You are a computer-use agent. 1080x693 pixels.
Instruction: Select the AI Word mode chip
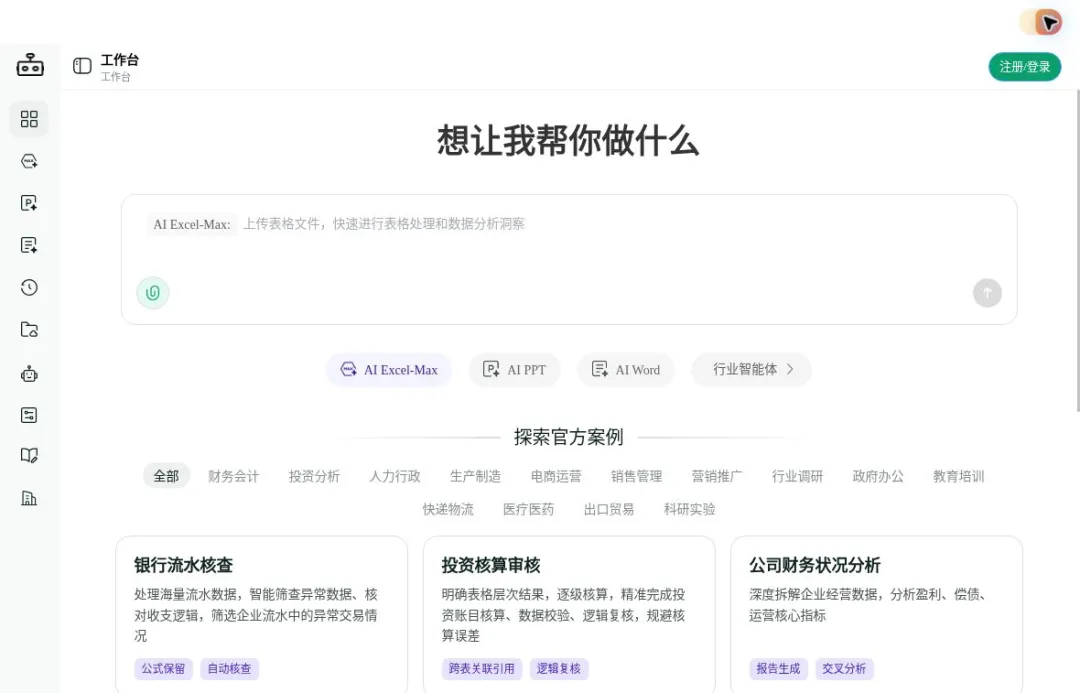coord(626,370)
